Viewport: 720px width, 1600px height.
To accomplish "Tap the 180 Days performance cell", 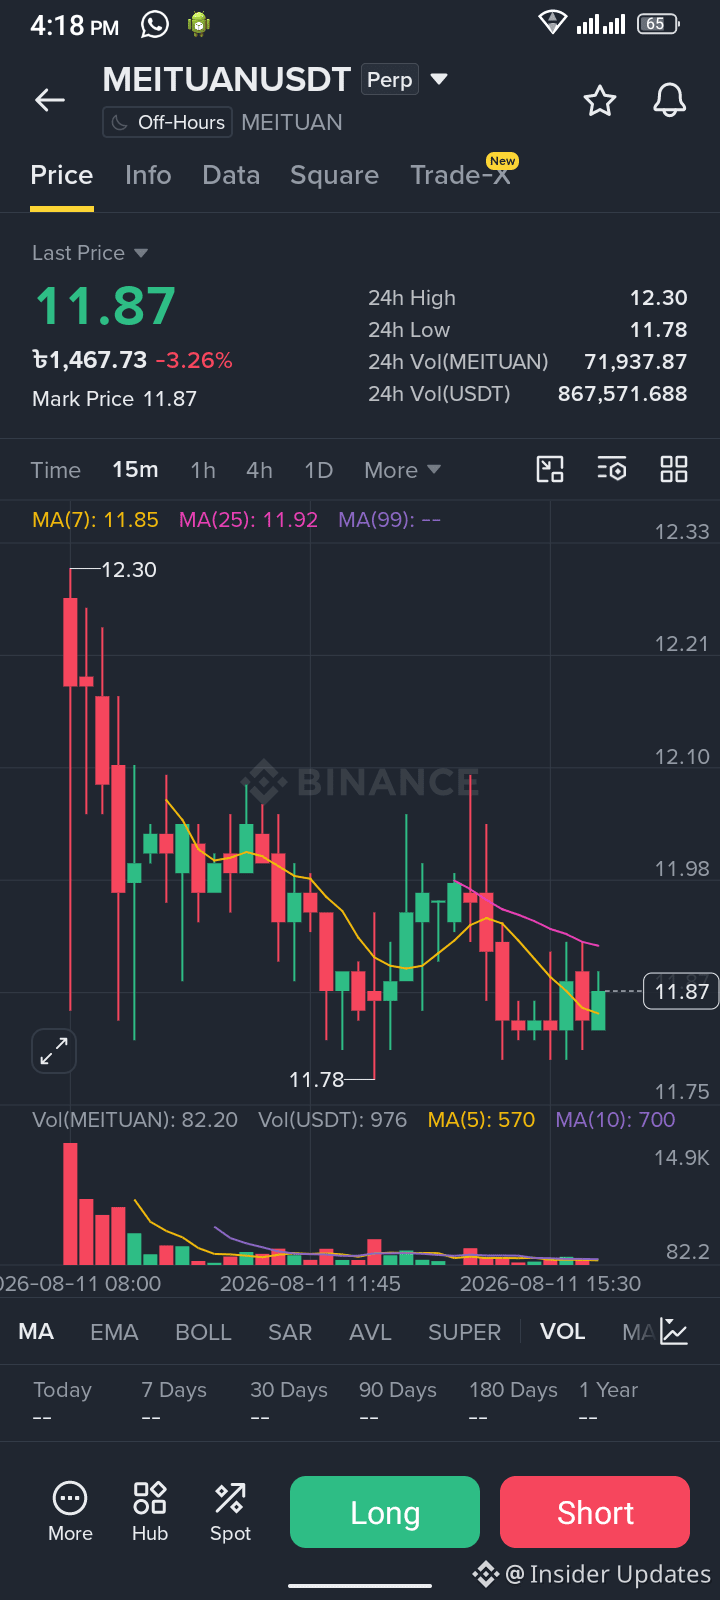I will (x=513, y=1403).
